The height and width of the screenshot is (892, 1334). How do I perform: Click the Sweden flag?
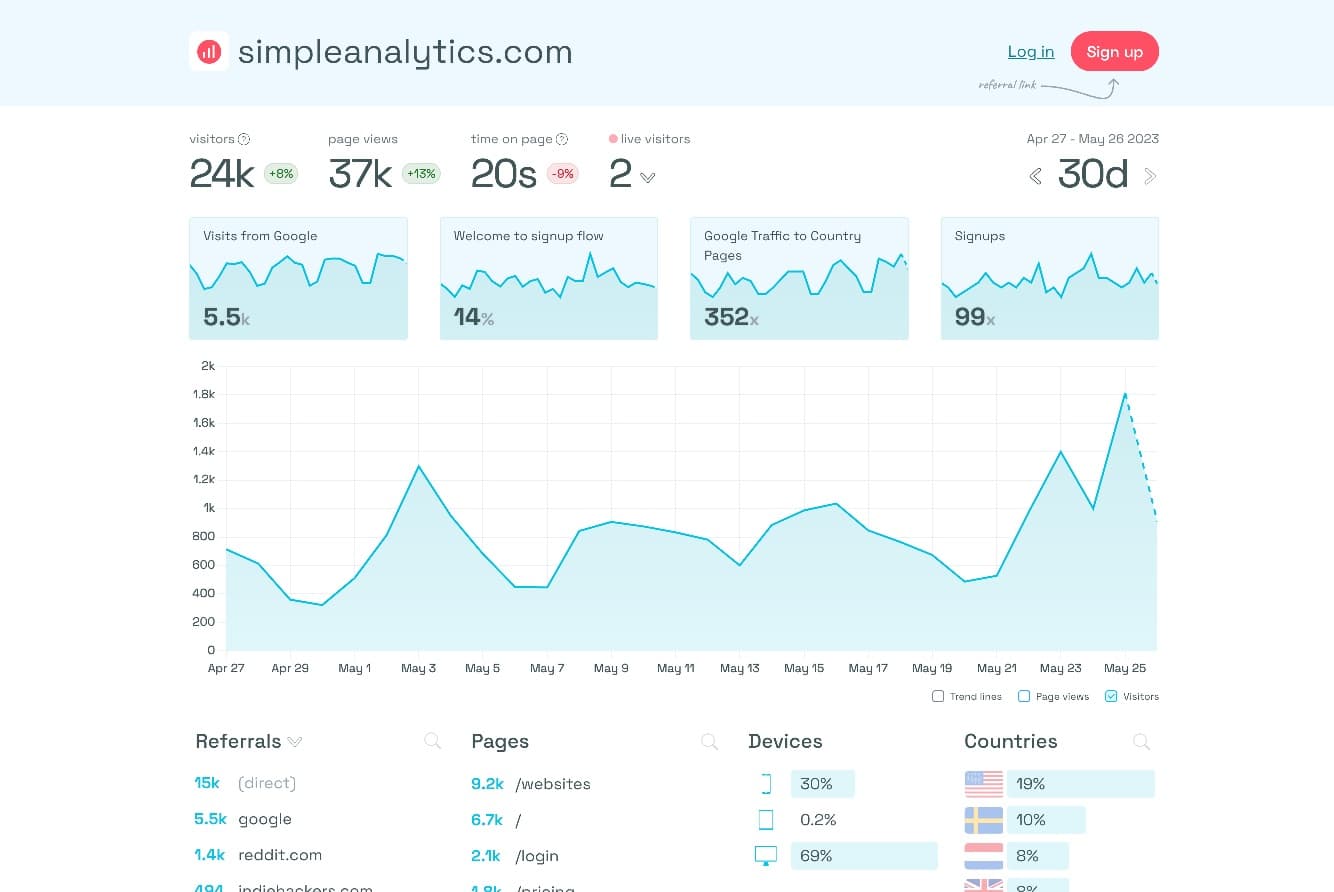coord(983,820)
